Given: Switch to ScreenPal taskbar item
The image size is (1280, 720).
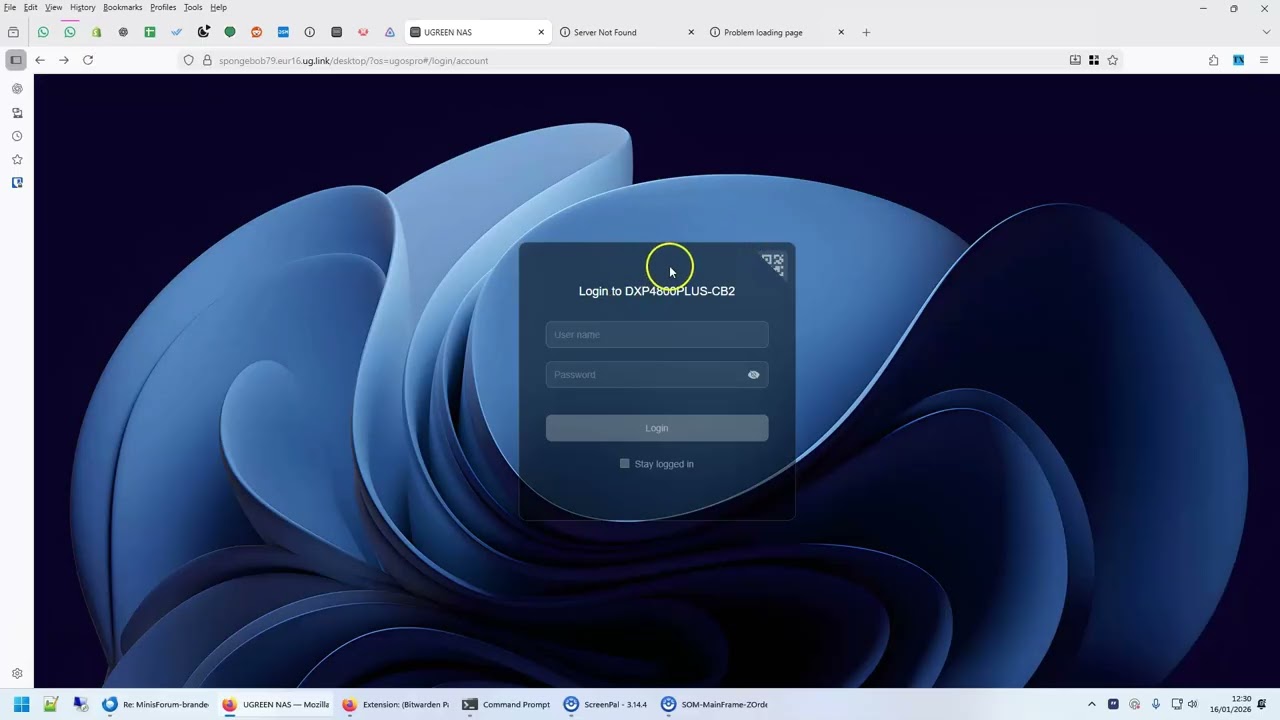Looking at the screenshot, I should point(605,704).
